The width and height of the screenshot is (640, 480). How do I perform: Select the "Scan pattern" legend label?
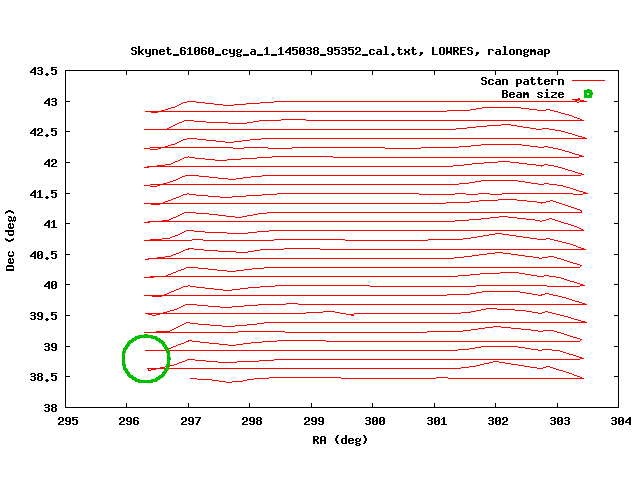[x=522, y=81]
